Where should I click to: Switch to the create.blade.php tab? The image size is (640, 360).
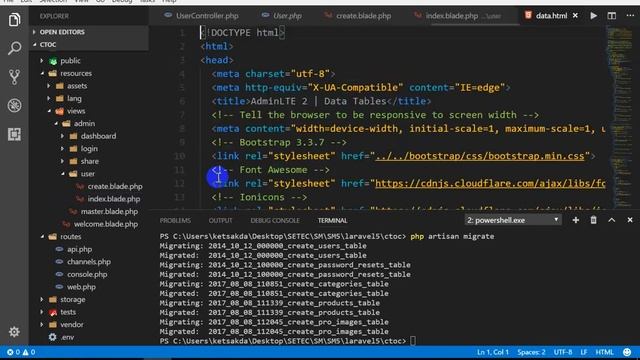[358, 16]
